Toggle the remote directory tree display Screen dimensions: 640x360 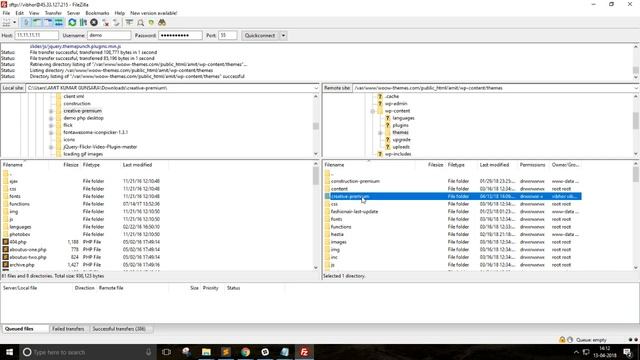pos(48,22)
